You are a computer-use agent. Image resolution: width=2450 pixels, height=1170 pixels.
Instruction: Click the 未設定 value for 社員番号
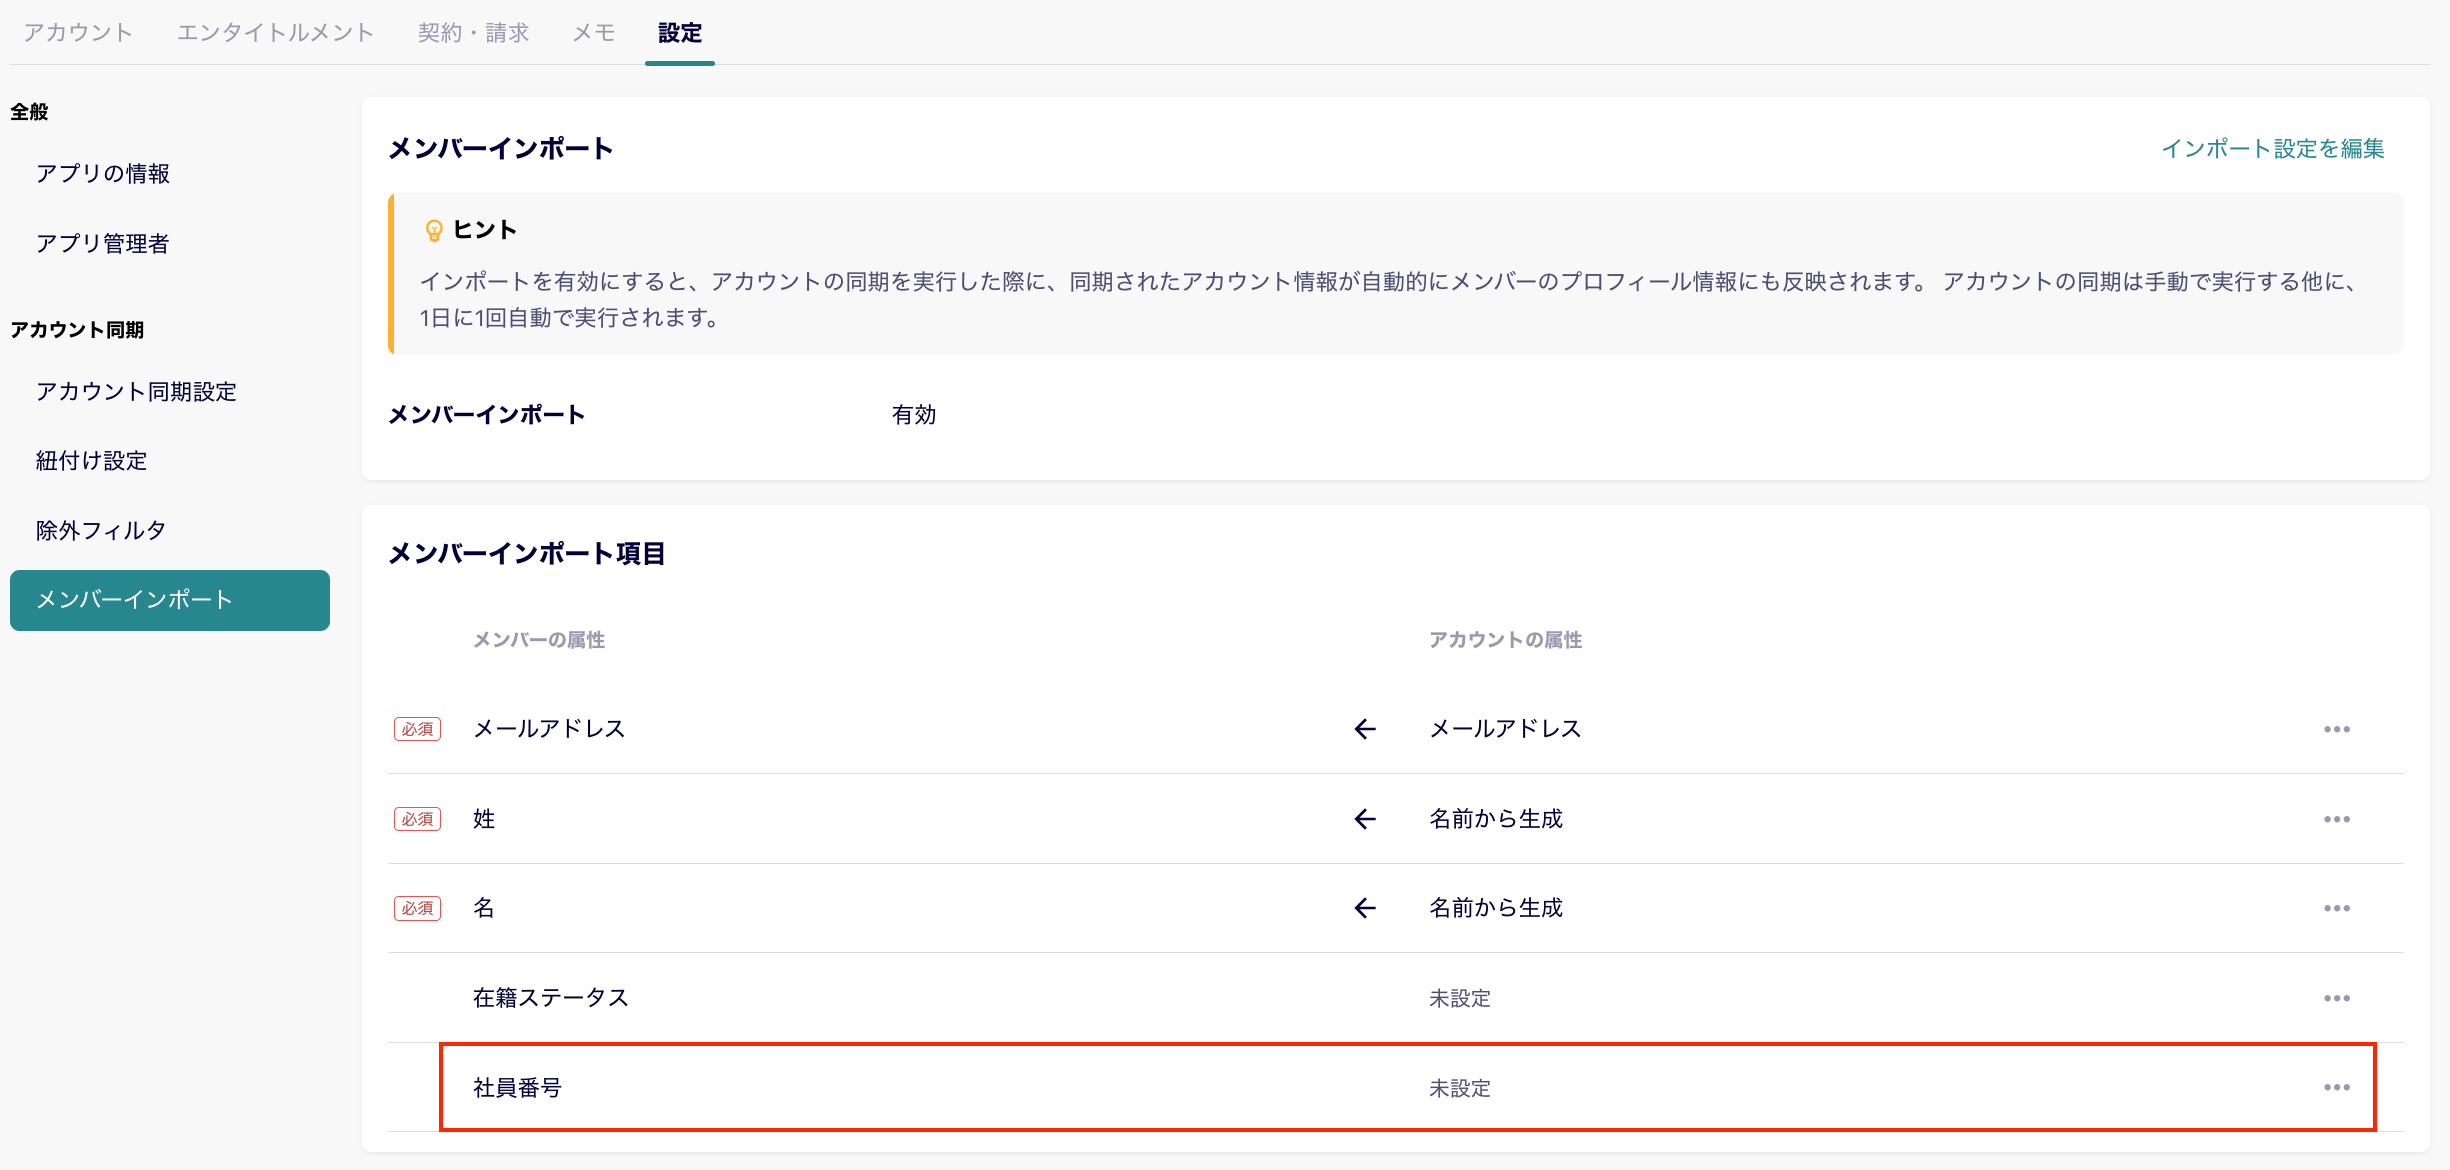1460,1087
